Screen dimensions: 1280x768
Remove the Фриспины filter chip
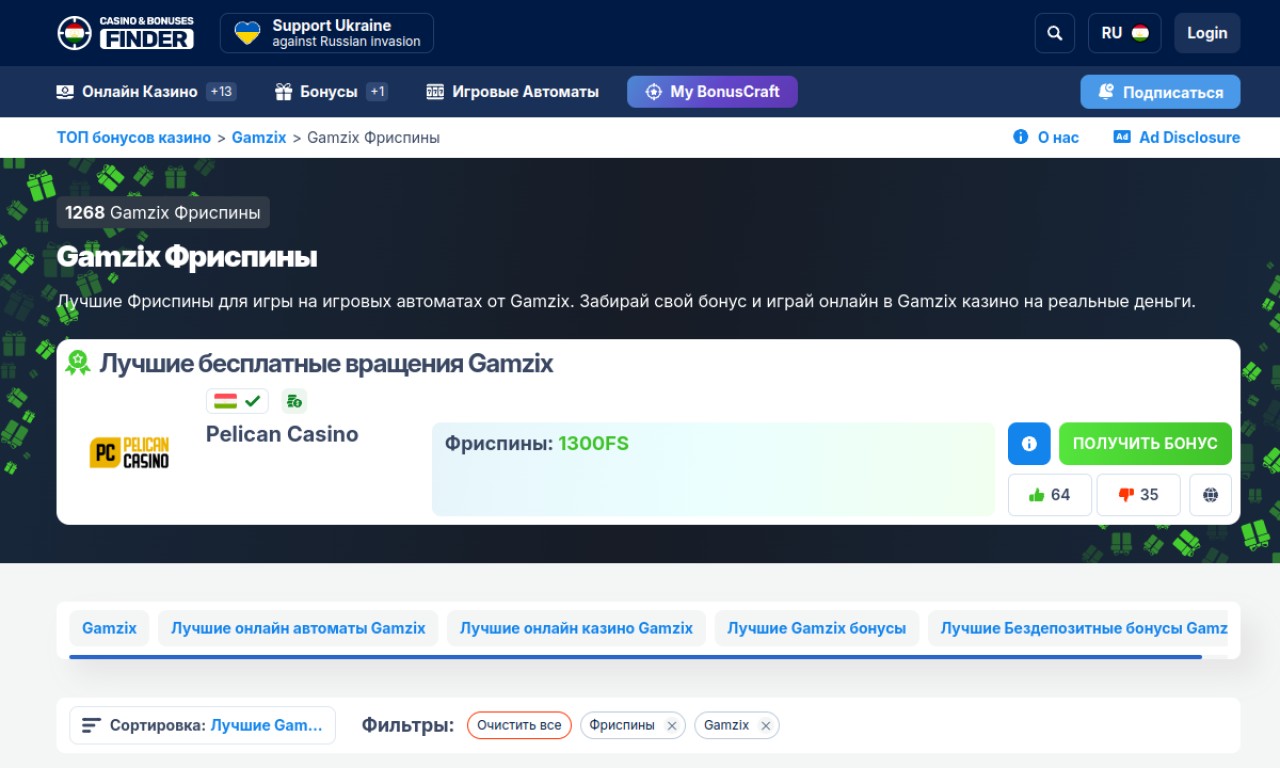coord(672,726)
